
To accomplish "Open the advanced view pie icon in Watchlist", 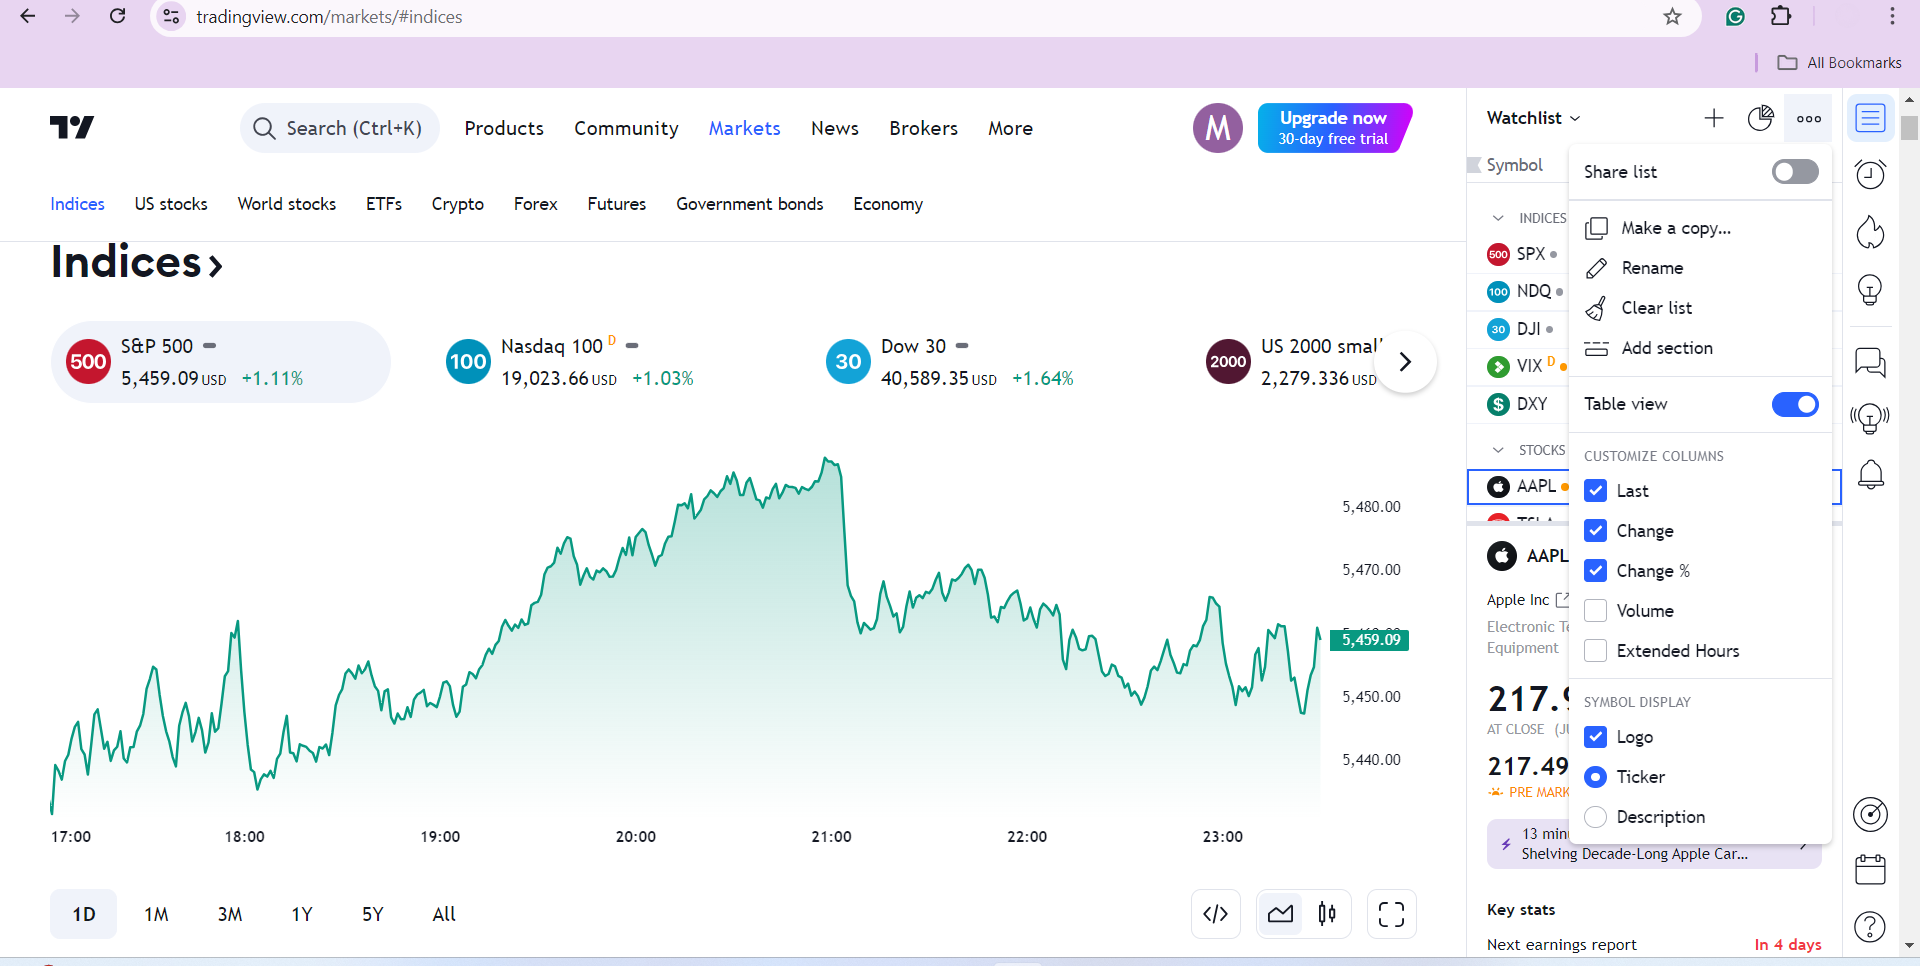I will tap(1761, 118).
